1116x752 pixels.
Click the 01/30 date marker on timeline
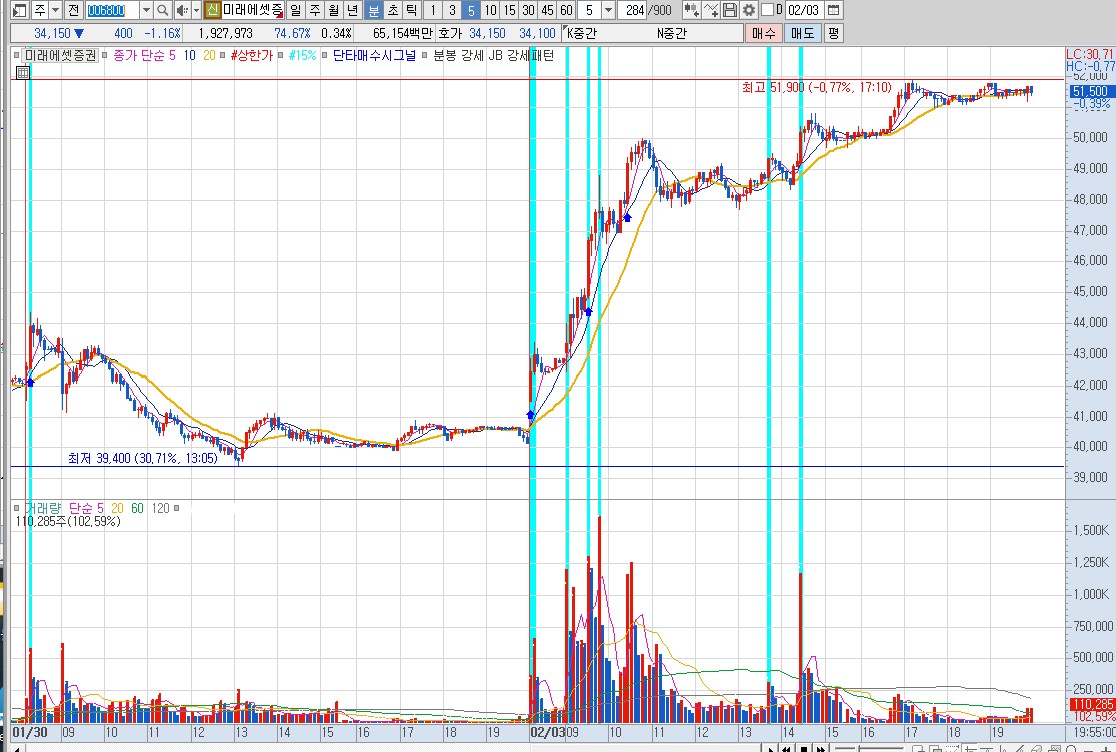[x=30, y=732]
